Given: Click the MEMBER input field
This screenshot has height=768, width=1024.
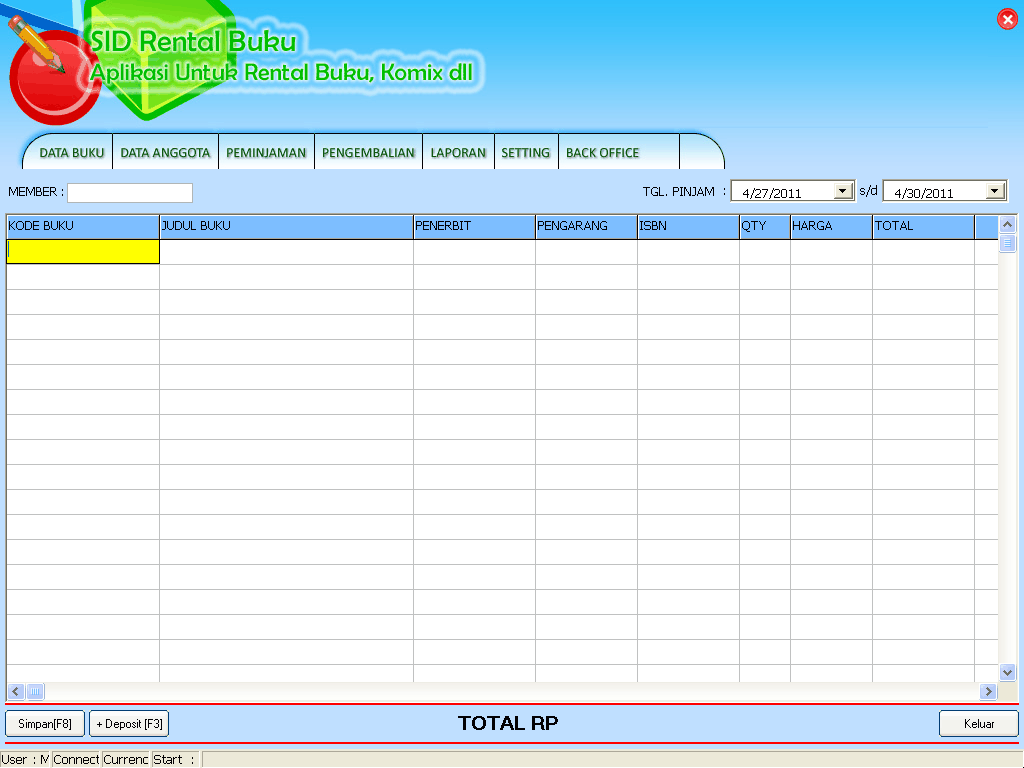Looking at the screenshot, I should [x=130, y=193].
